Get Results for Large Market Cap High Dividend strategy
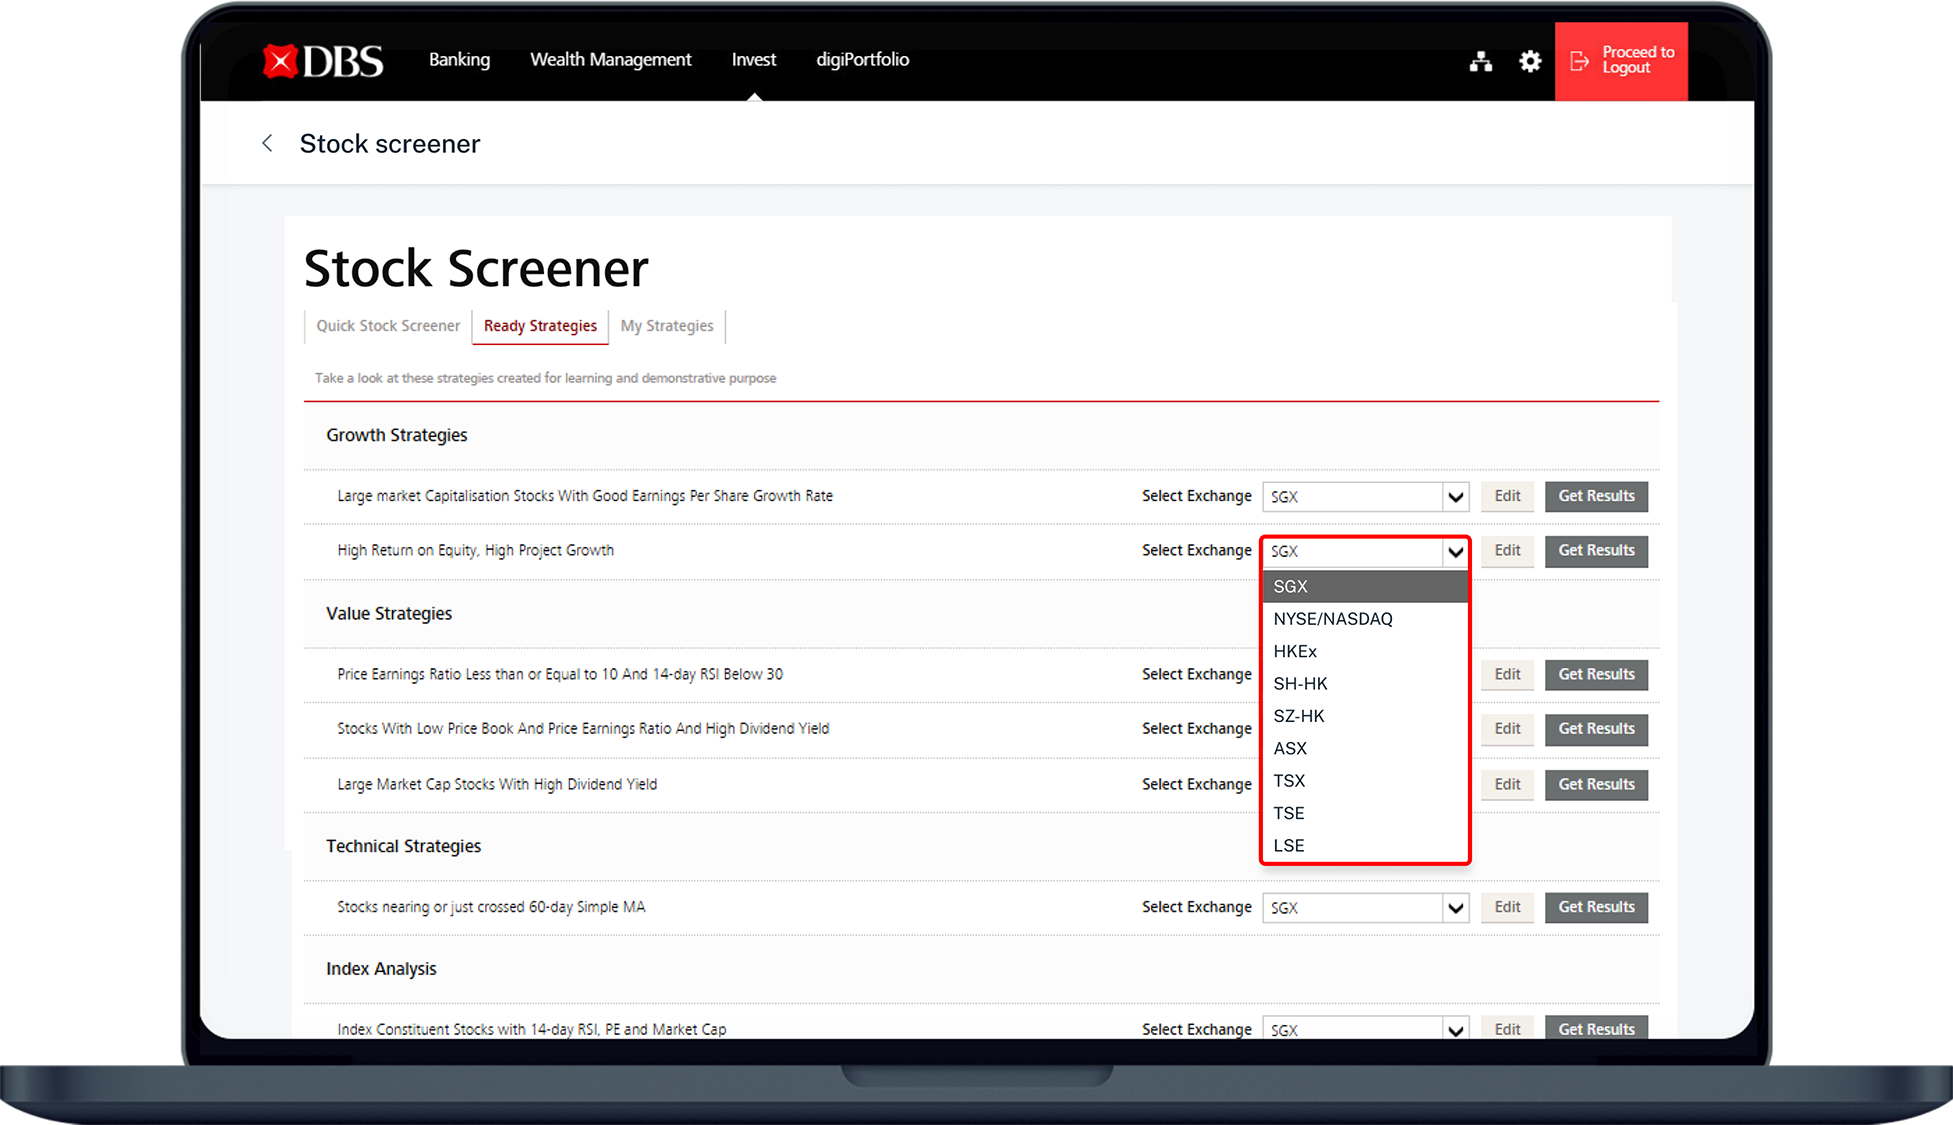The width and height of the screenshot is (1953, 1125). 1596,785
